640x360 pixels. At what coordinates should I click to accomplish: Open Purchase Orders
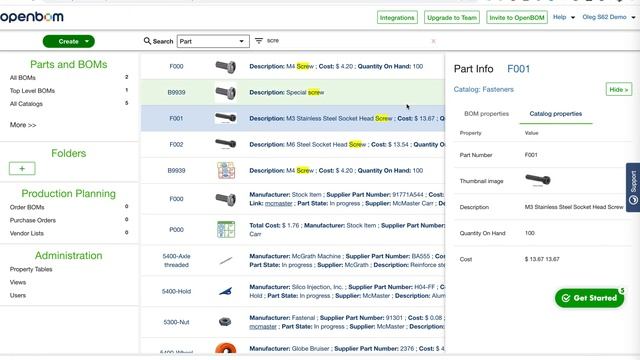33,220
